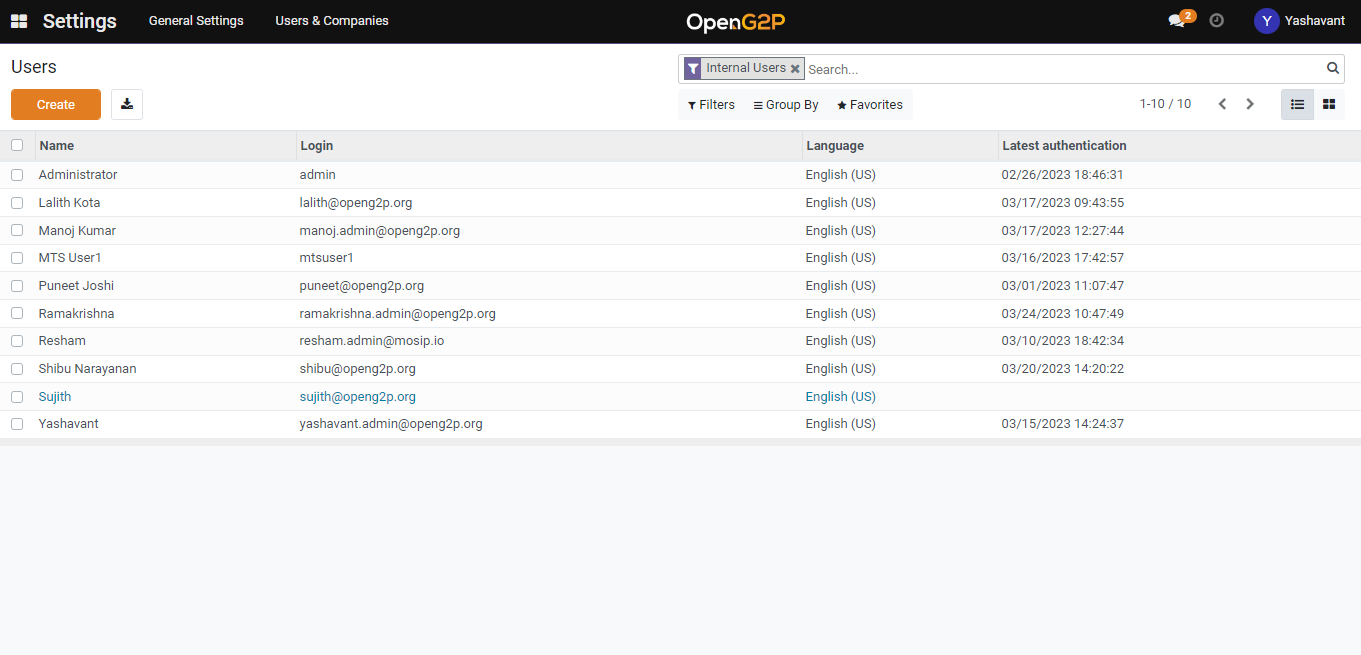Screen dimensions: 1361x655
Task: Open the activities clock icon
Action: (x=1216, y=20)
